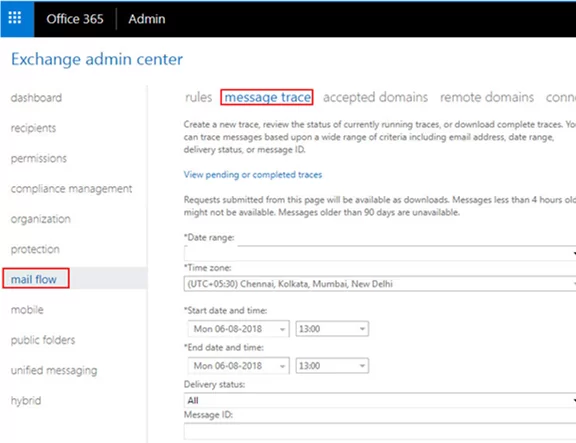Expand the end time 13:00 dropdown
Image resolution: width=576 pixels, height=443 pixels.
tap(332, 366)
